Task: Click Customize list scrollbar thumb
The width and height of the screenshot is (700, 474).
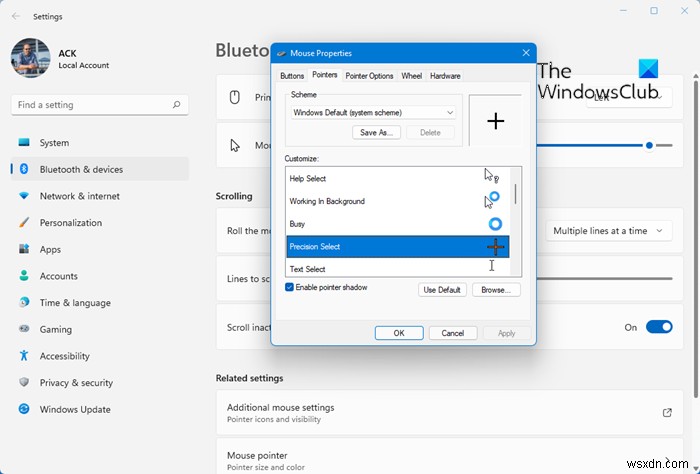Action: click(516, 194)
